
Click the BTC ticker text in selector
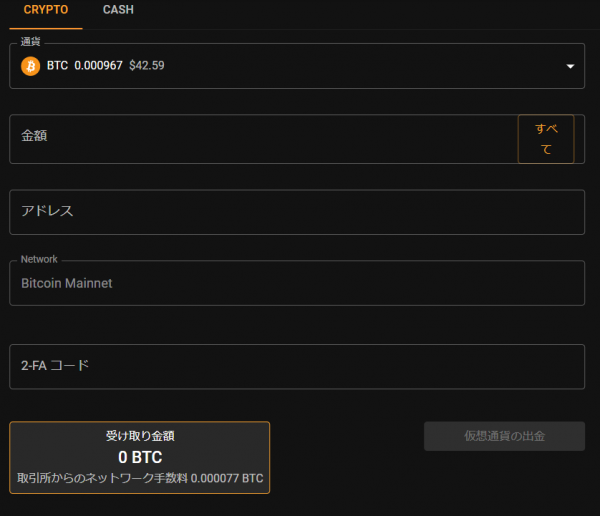(x=57, y=65)
